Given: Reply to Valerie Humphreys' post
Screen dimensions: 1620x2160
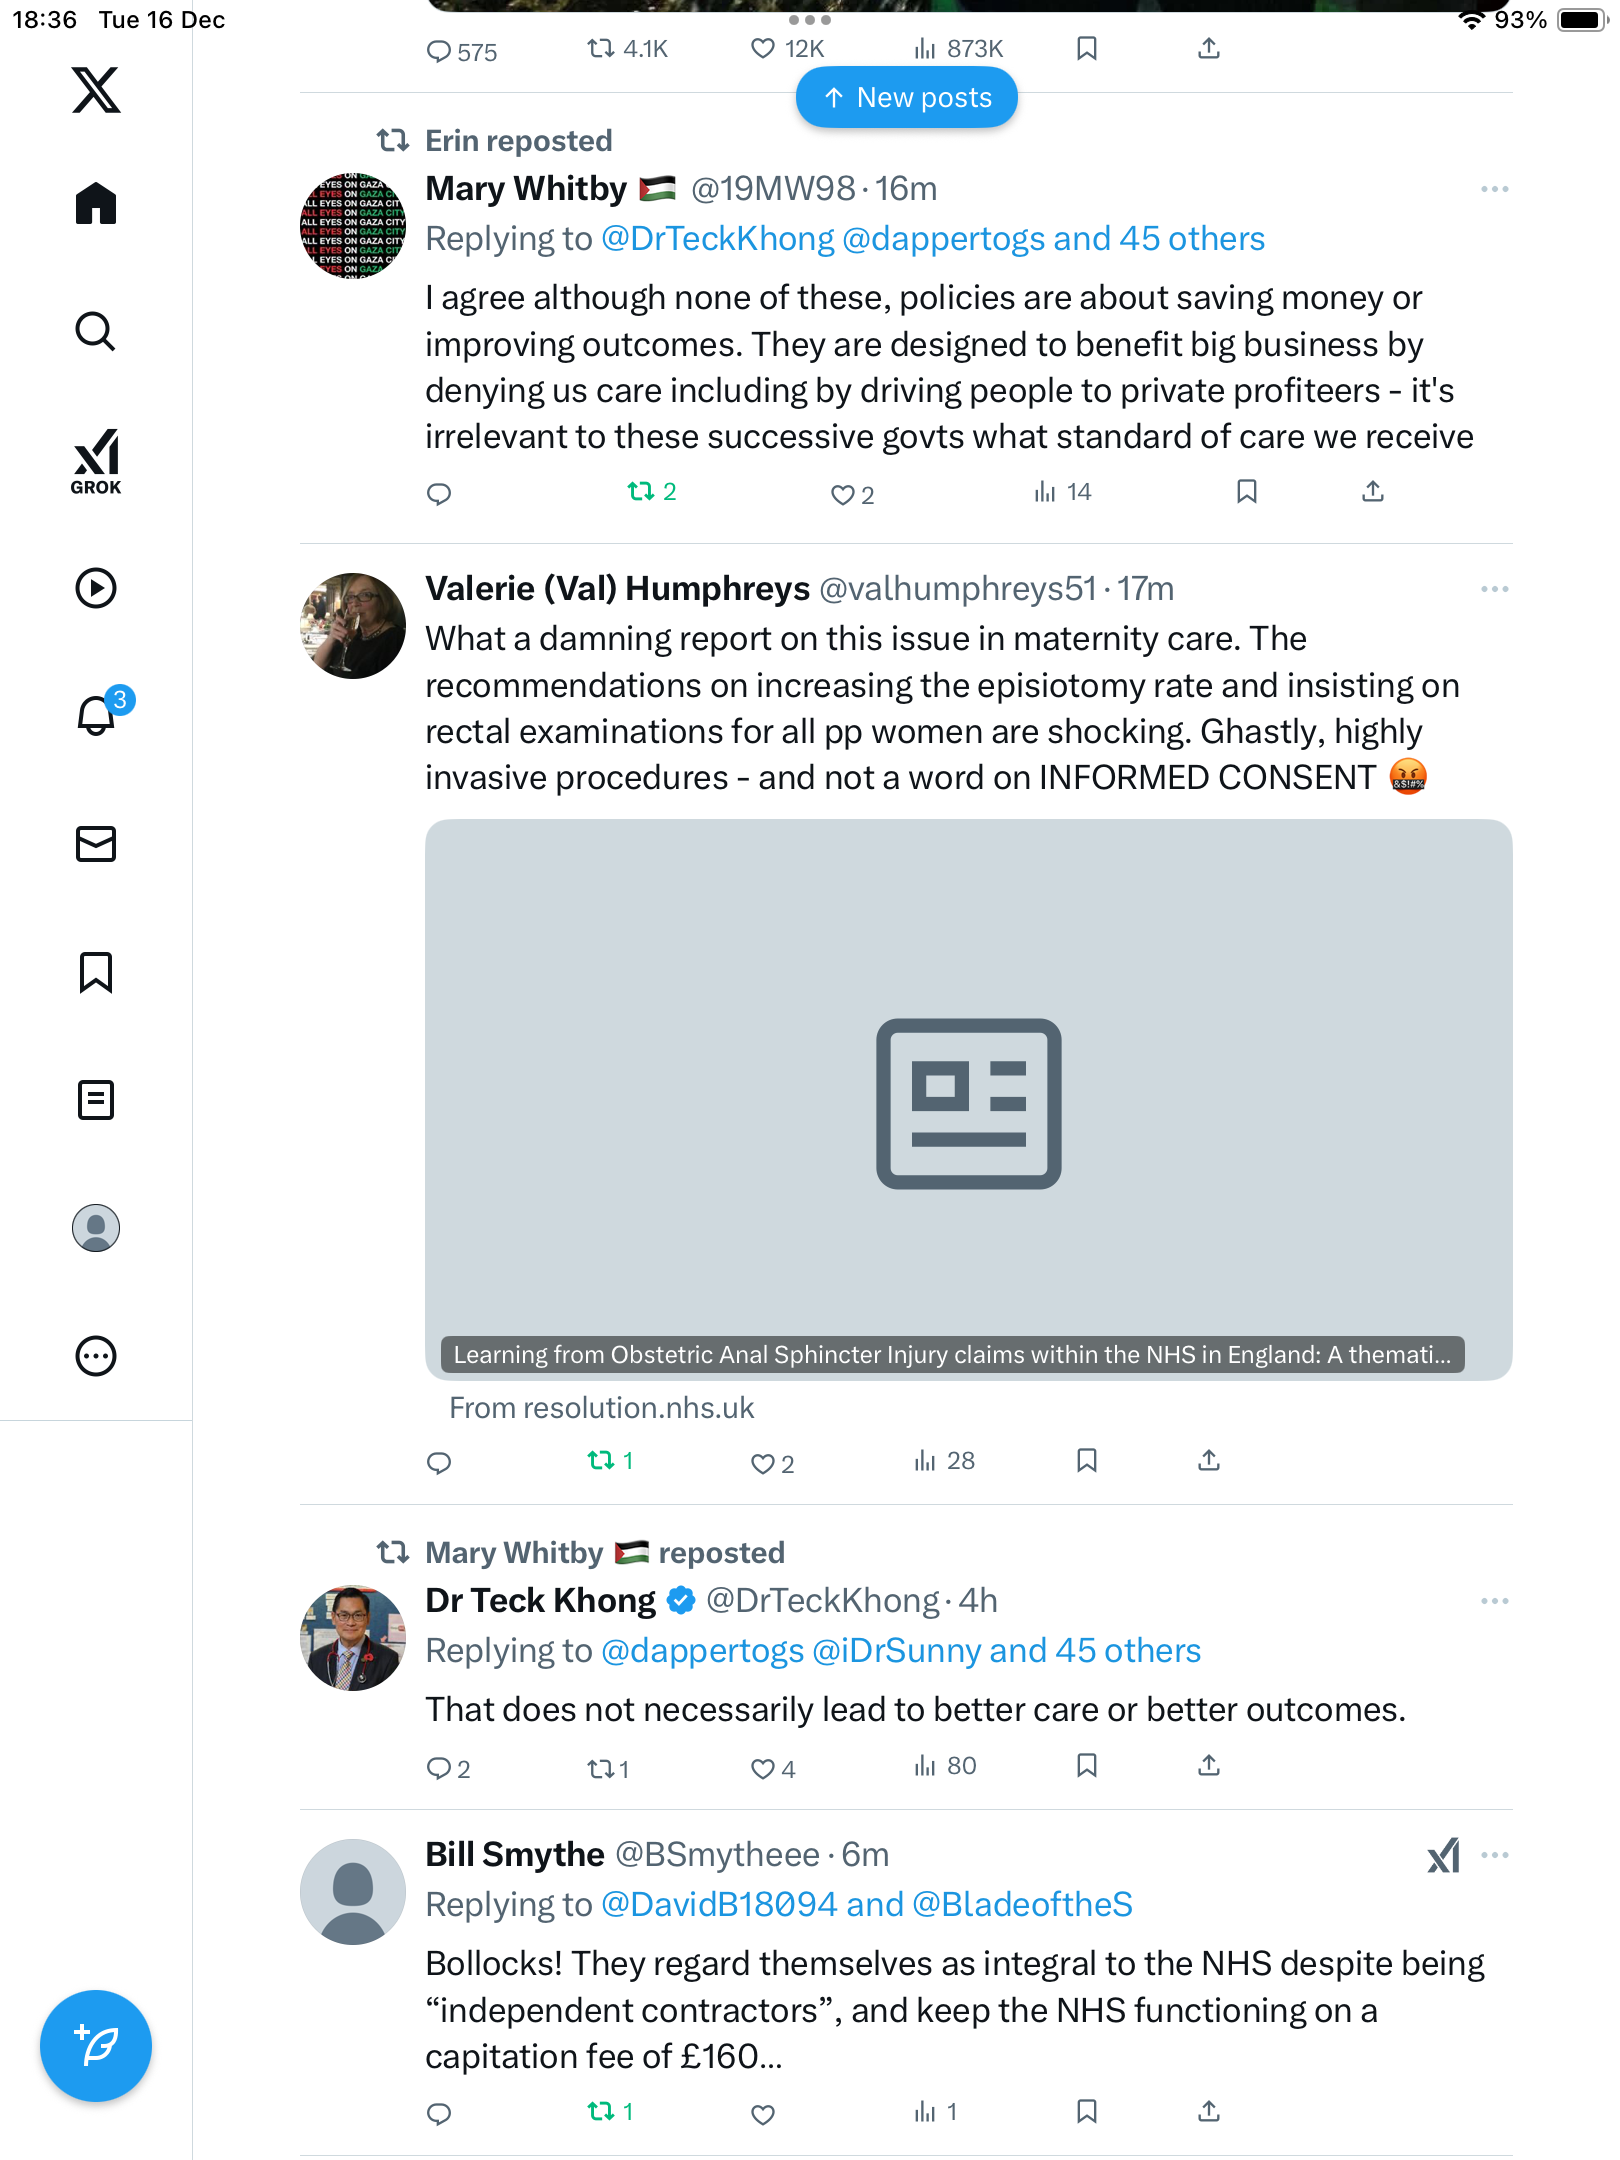Looking at the screenshot, I should pyautogui.click(x=439, y=1463).
